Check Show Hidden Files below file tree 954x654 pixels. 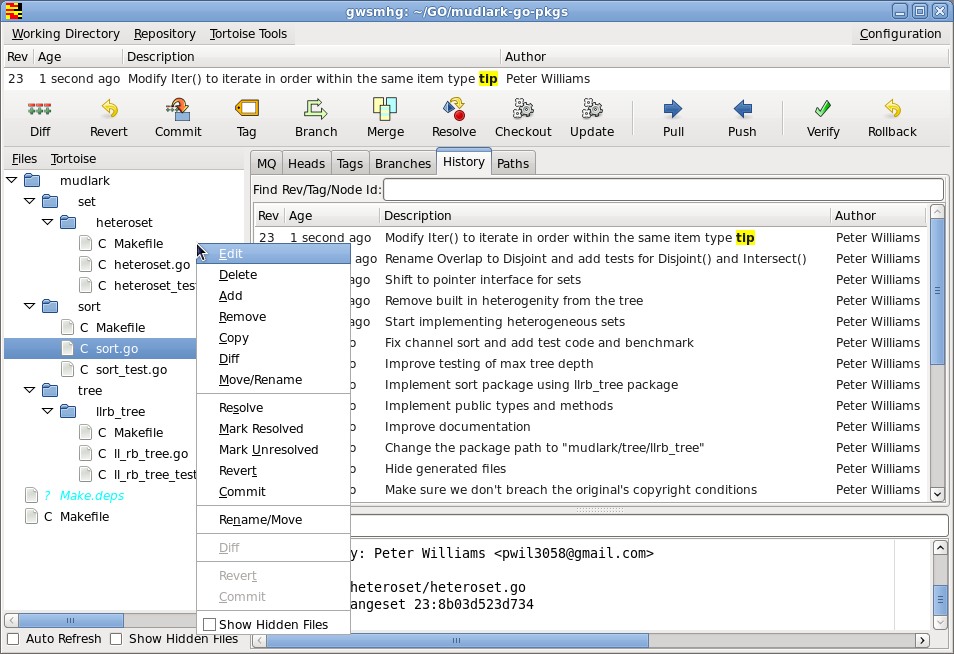click(x=116, y=639)
